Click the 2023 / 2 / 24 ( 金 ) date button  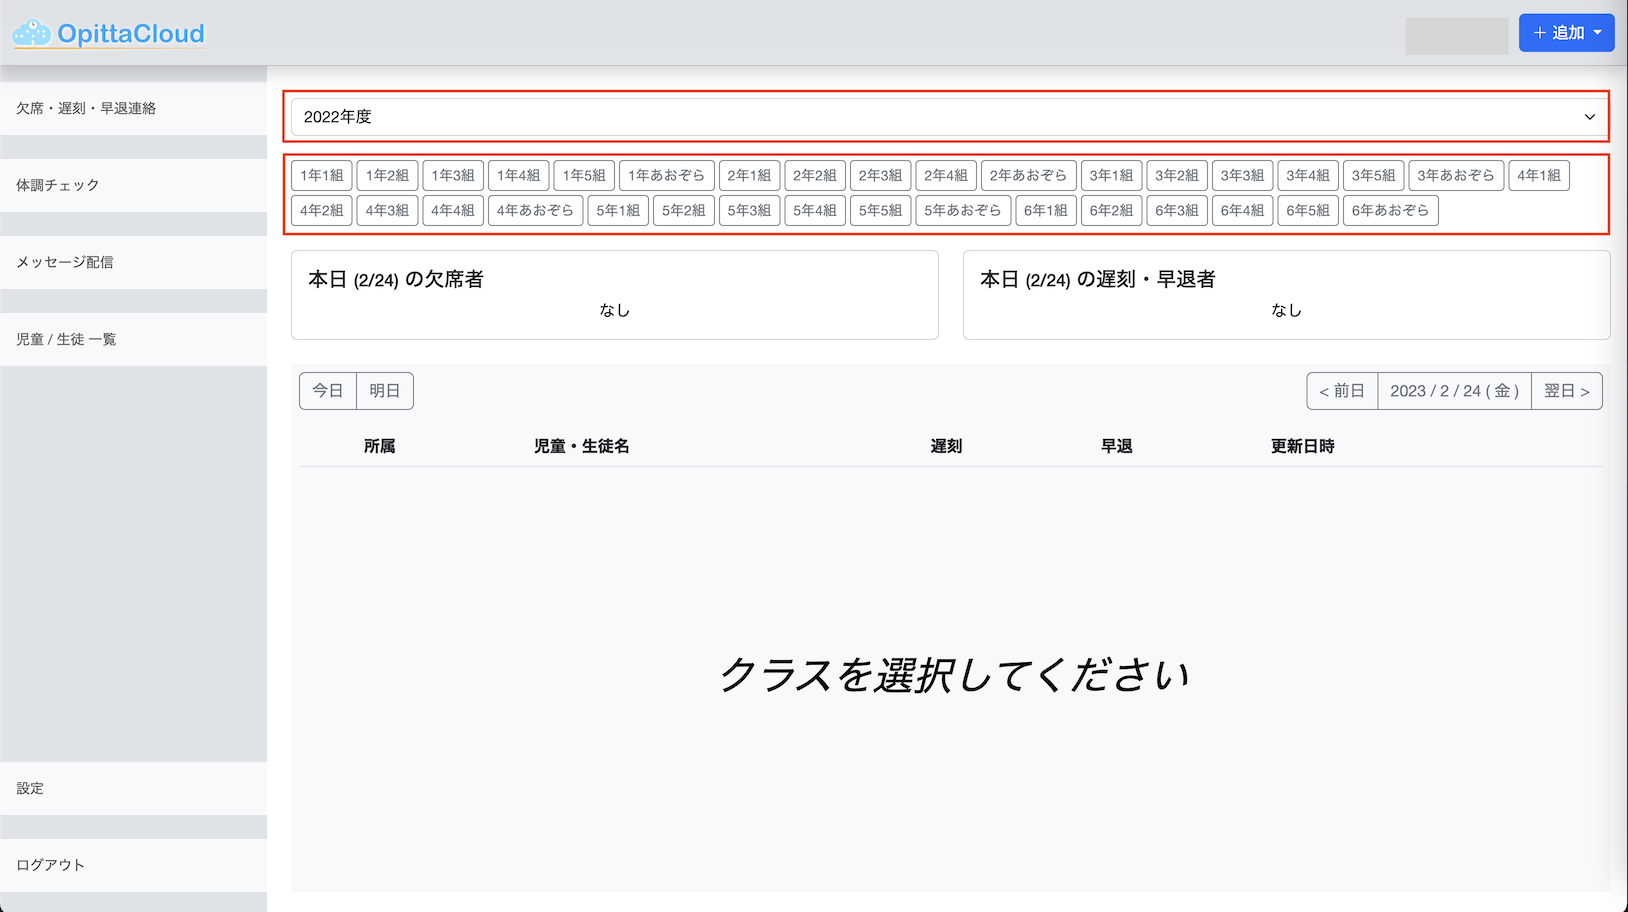(1455, 391)
